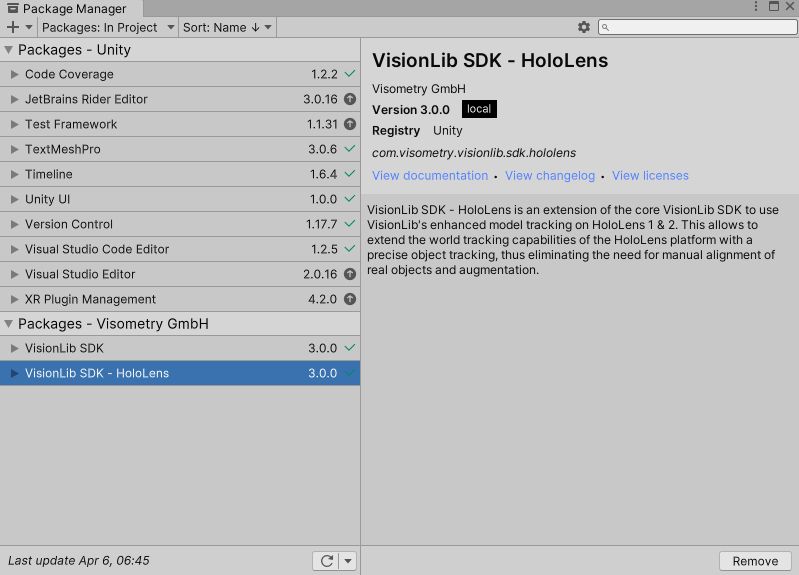
Task: Focus the package search field
Action: pos(697,28)
